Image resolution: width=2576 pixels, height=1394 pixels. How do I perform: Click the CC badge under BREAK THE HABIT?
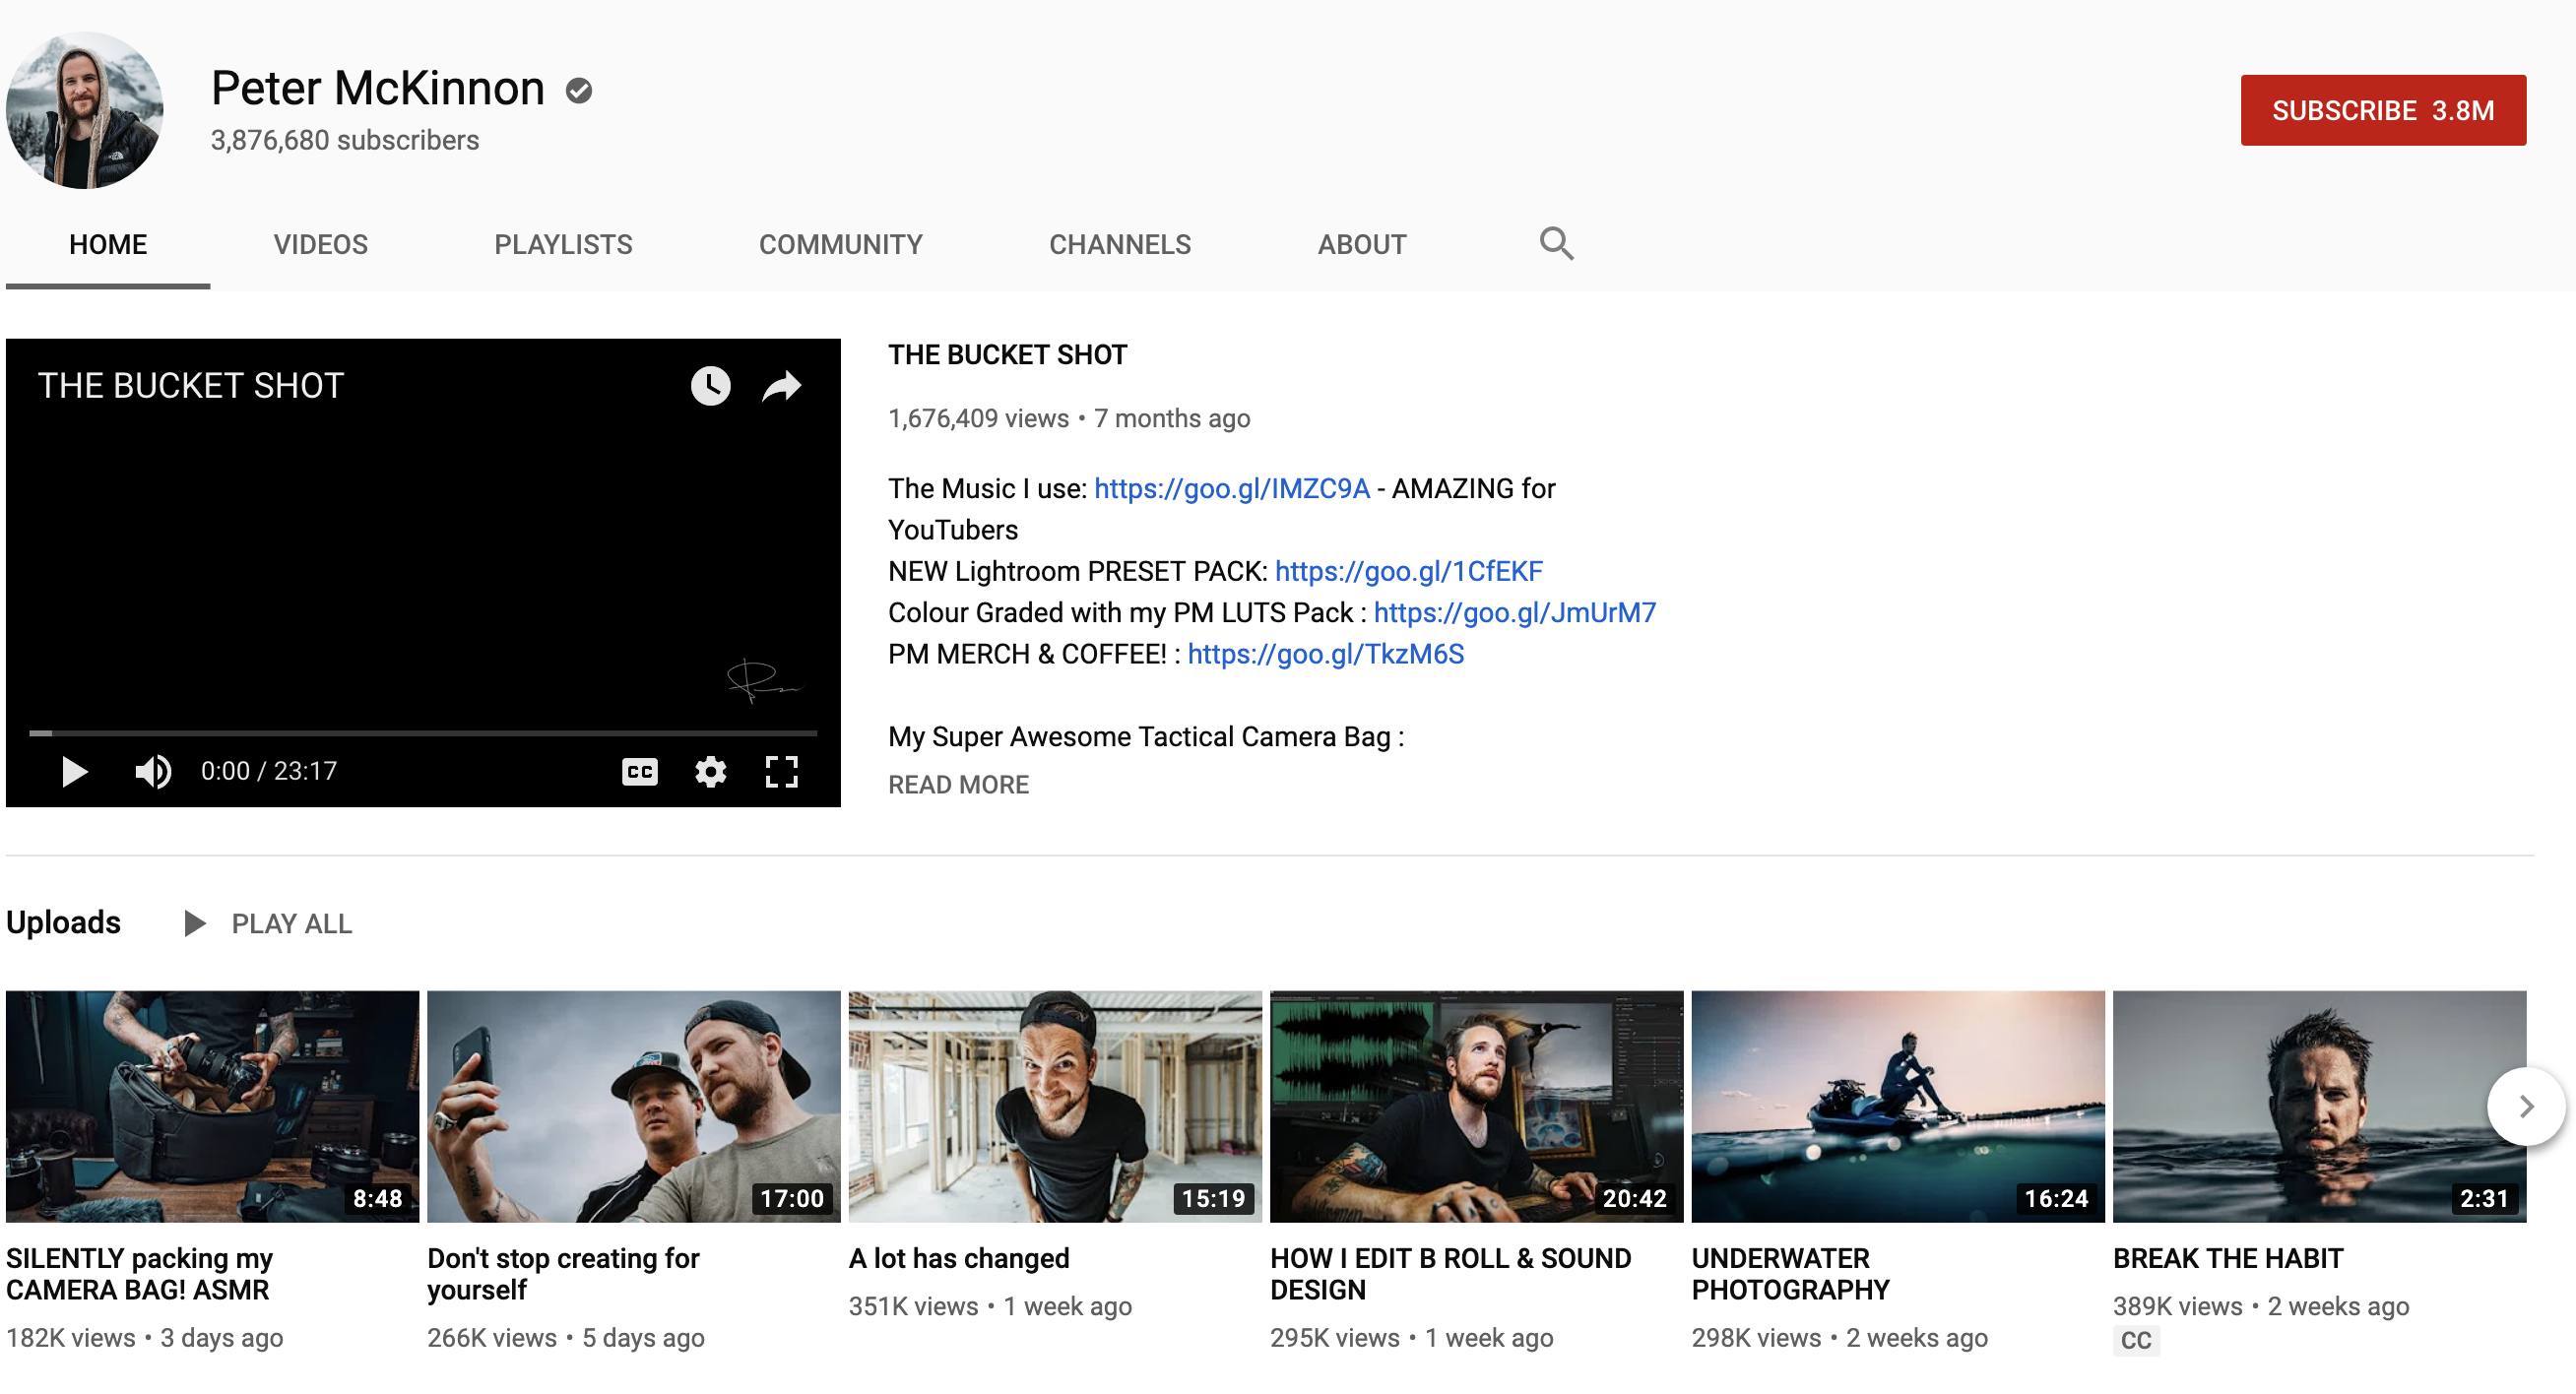2136,1341
